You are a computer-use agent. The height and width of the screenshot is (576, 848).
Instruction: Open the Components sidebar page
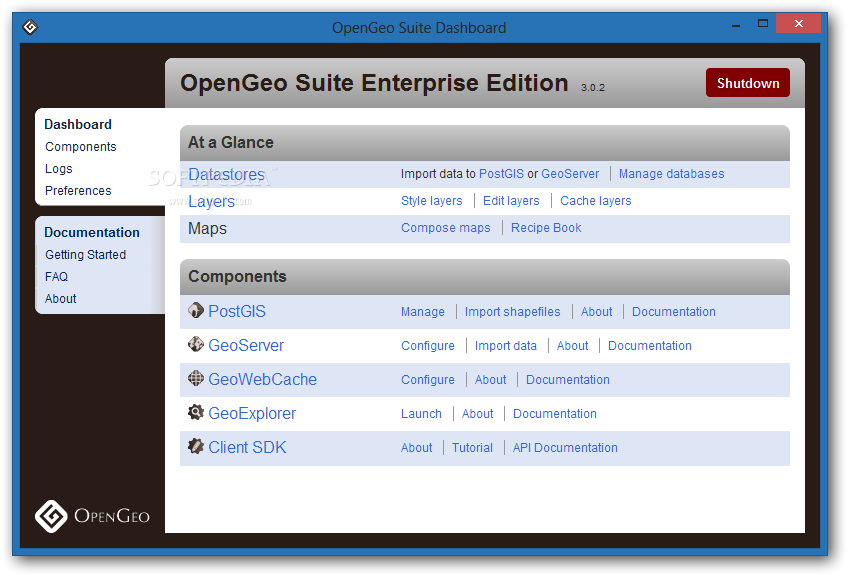(x=81, y=147)
